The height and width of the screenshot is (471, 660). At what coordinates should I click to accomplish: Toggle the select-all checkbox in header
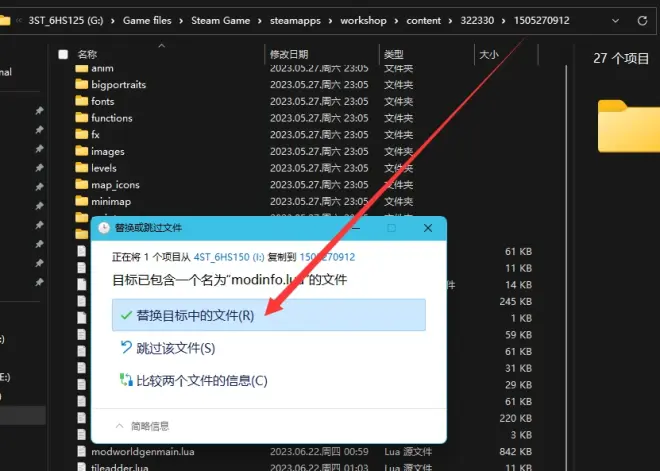(64, 54)
